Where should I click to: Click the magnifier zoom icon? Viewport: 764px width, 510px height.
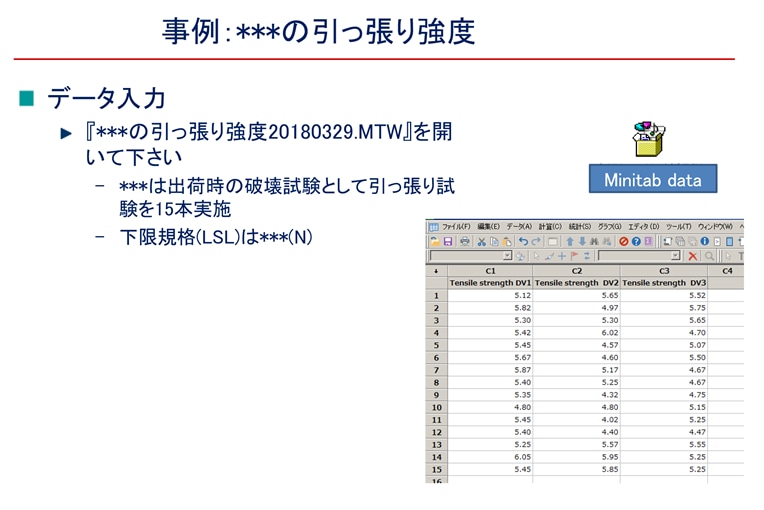(x=709, y=256)
